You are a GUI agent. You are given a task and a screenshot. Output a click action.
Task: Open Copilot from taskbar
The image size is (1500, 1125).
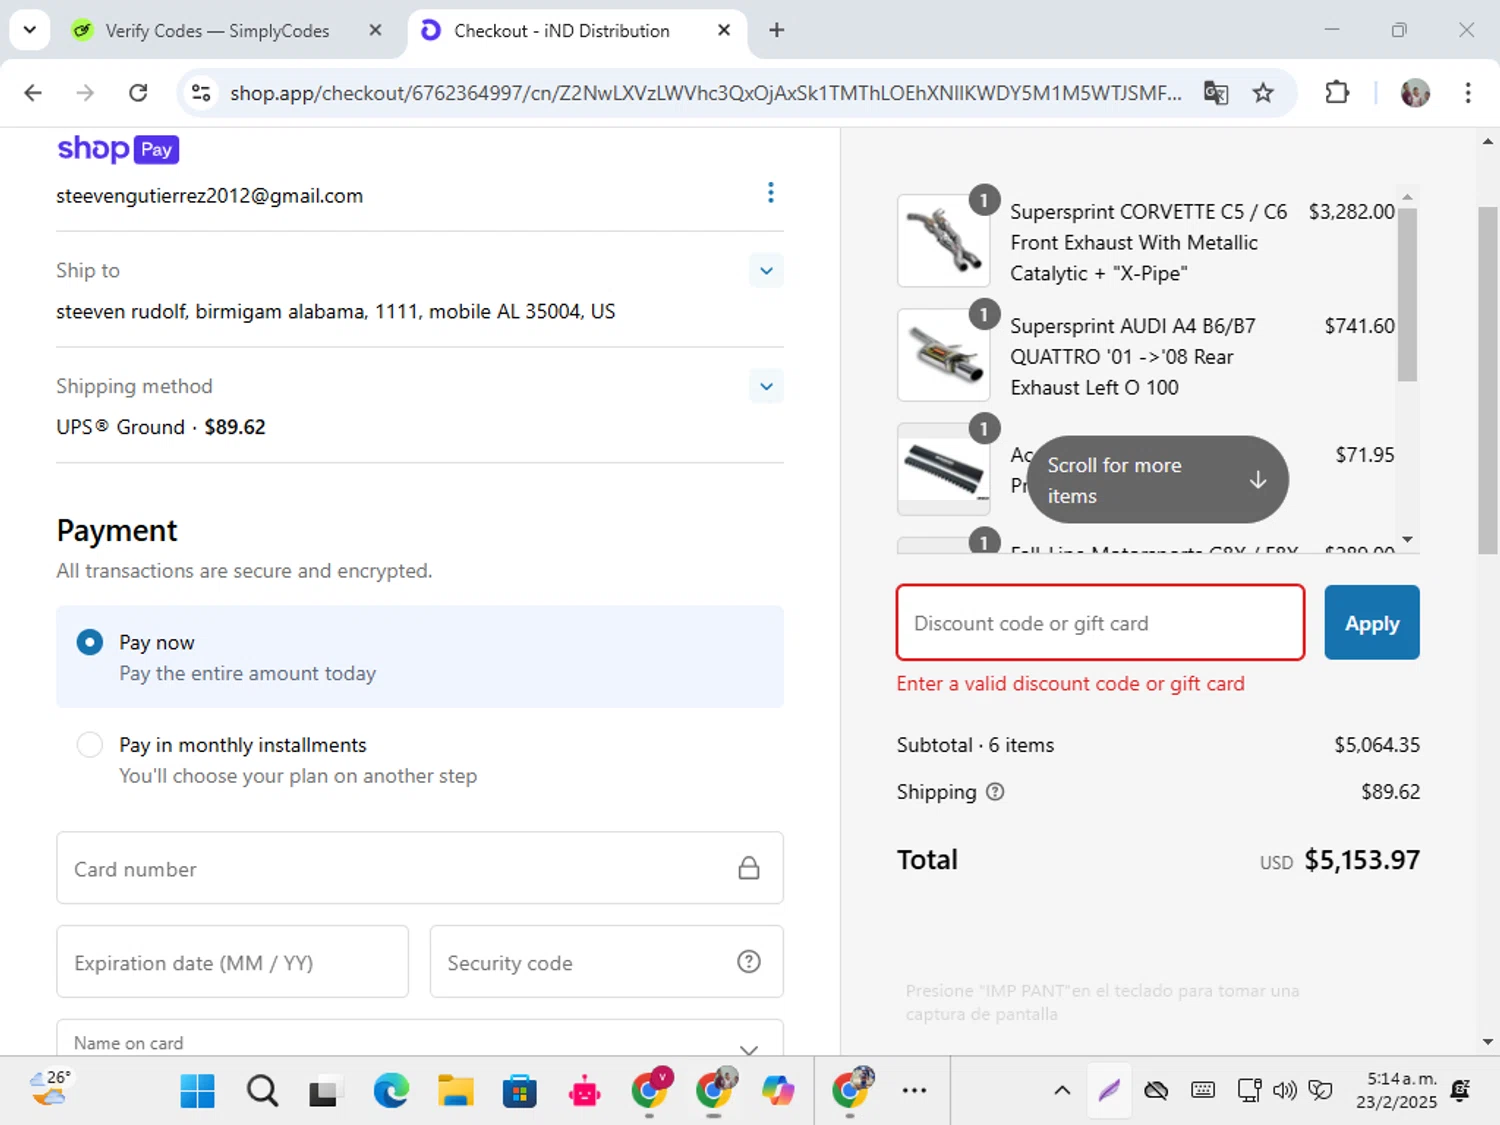point(778,1091)
